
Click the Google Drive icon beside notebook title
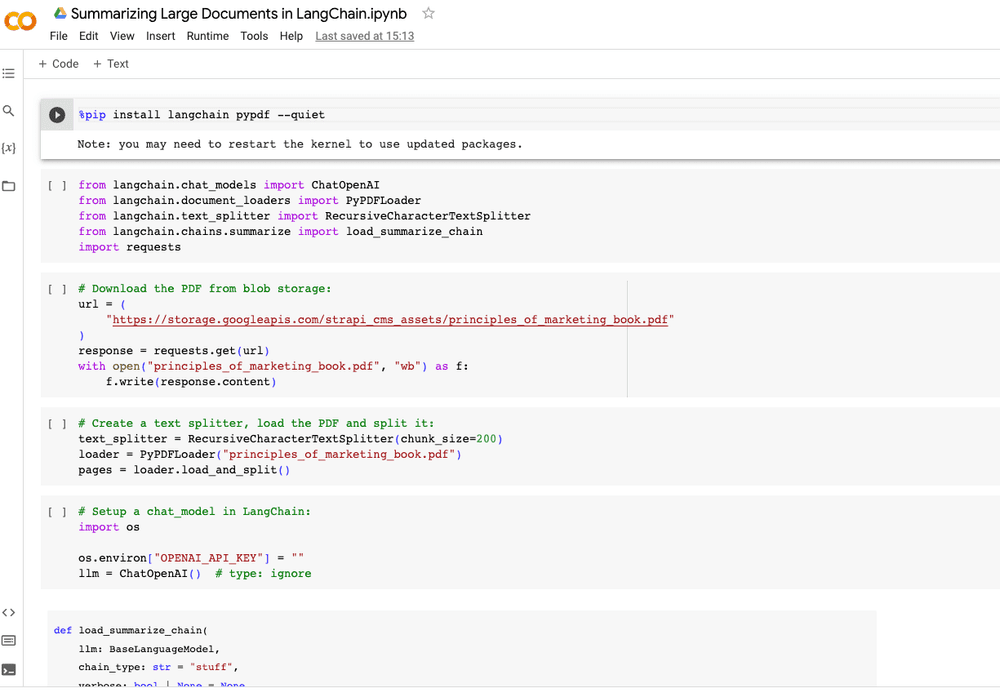61,13
